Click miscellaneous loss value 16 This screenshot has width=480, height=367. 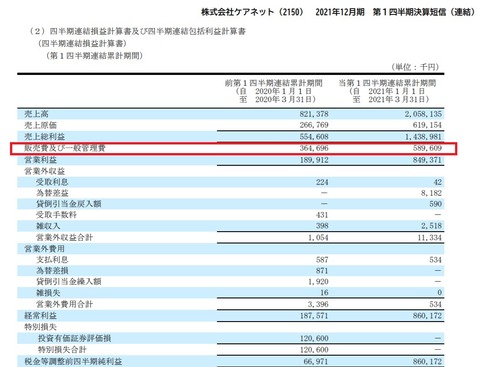click(x=324, y=293)
